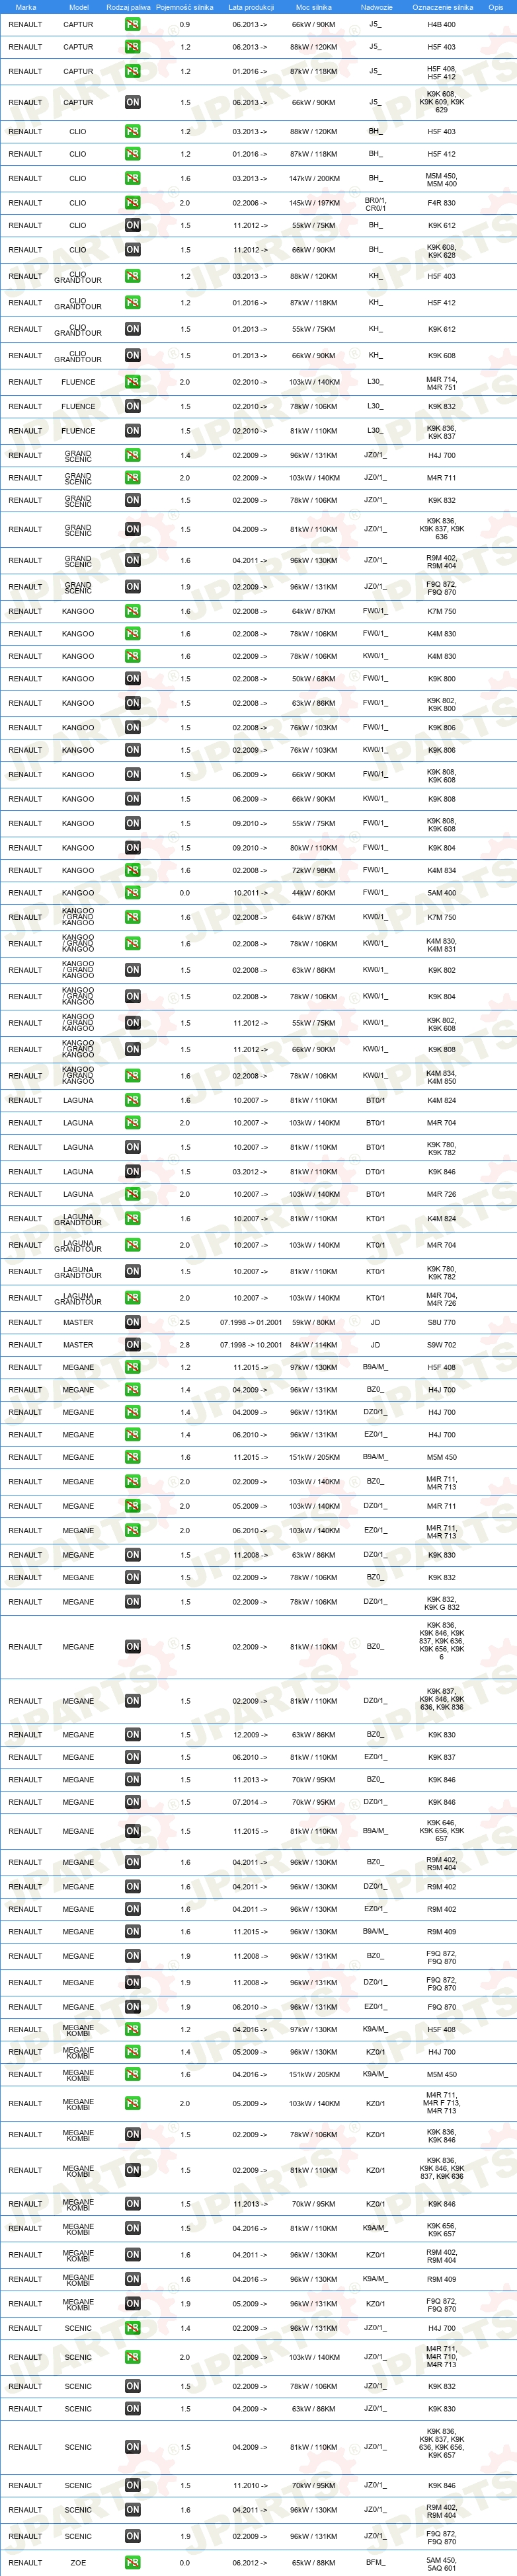This screenshot has height=2576, width=517.
Task: Select the engine code F4R 830
Action: tap(441, 203)
